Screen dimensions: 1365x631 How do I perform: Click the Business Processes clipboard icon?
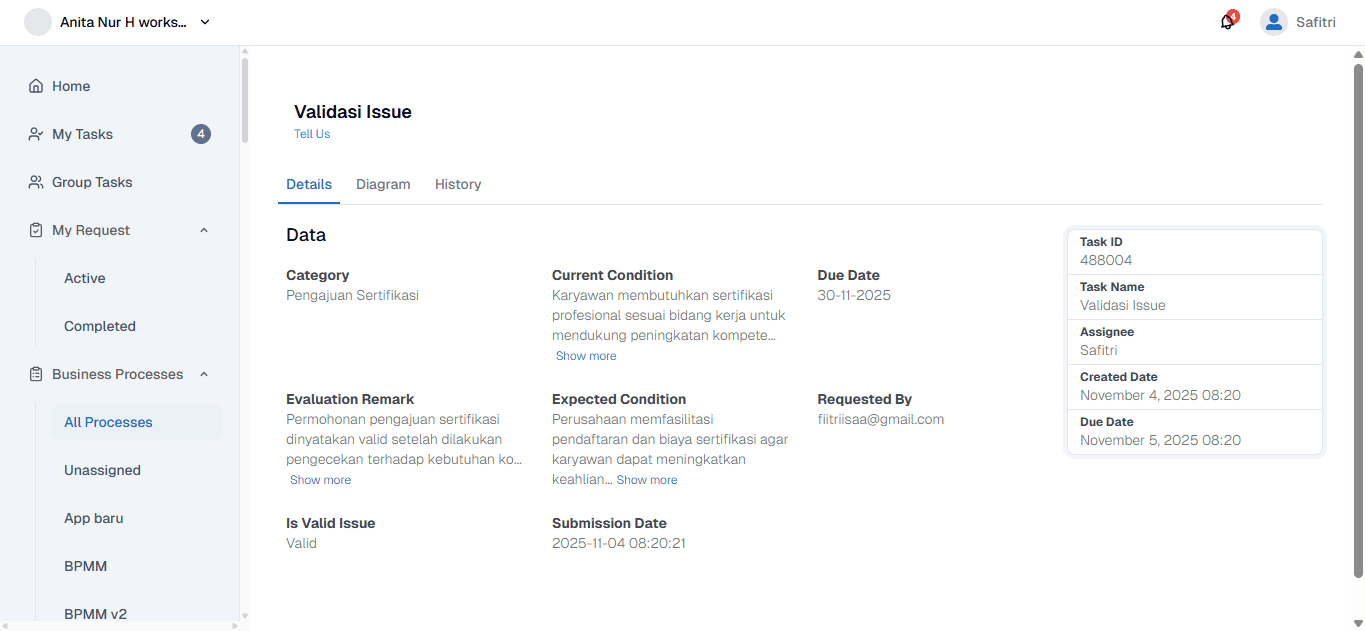(36, 374)
